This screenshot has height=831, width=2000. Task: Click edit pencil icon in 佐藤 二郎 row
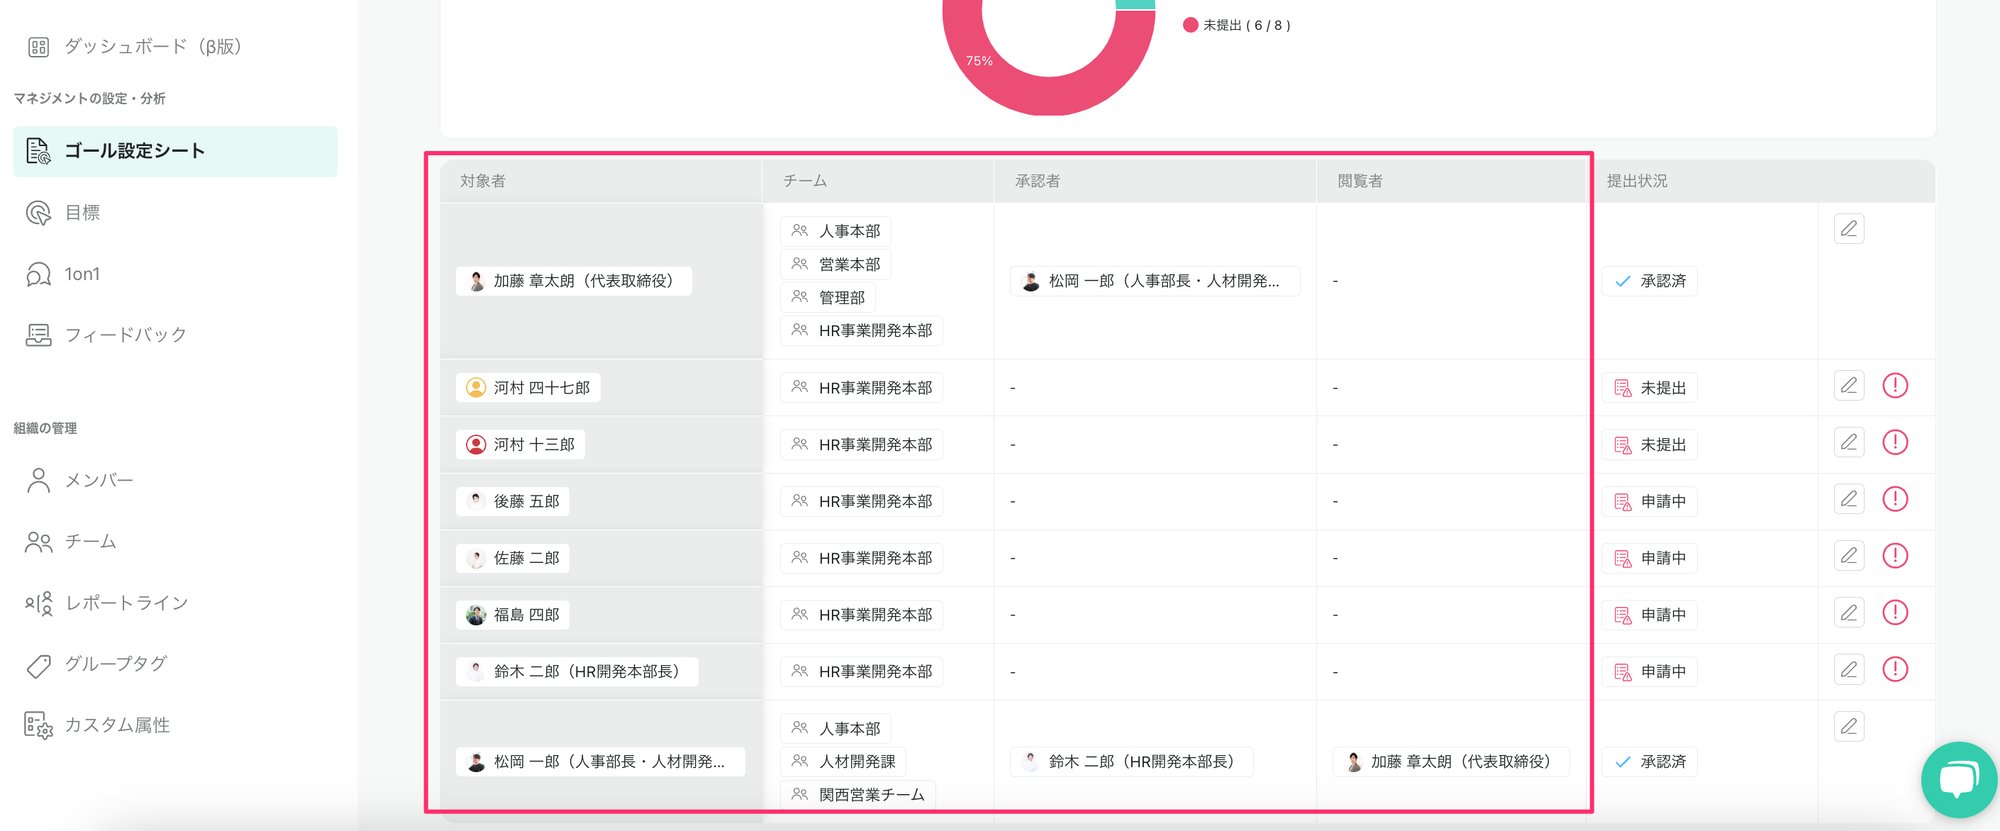1848,556
